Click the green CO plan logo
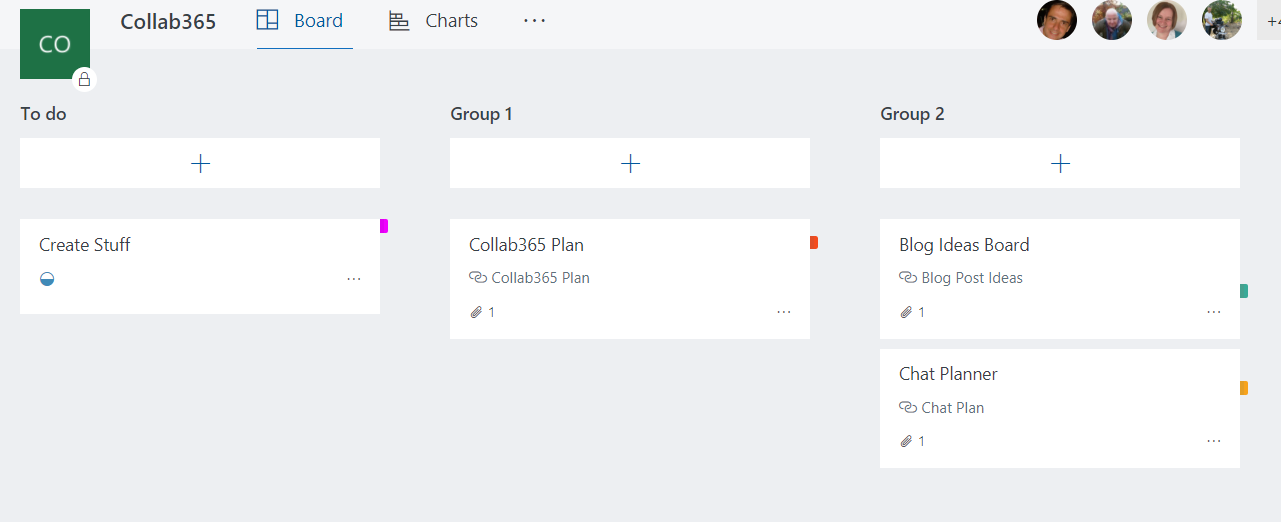 55,44
